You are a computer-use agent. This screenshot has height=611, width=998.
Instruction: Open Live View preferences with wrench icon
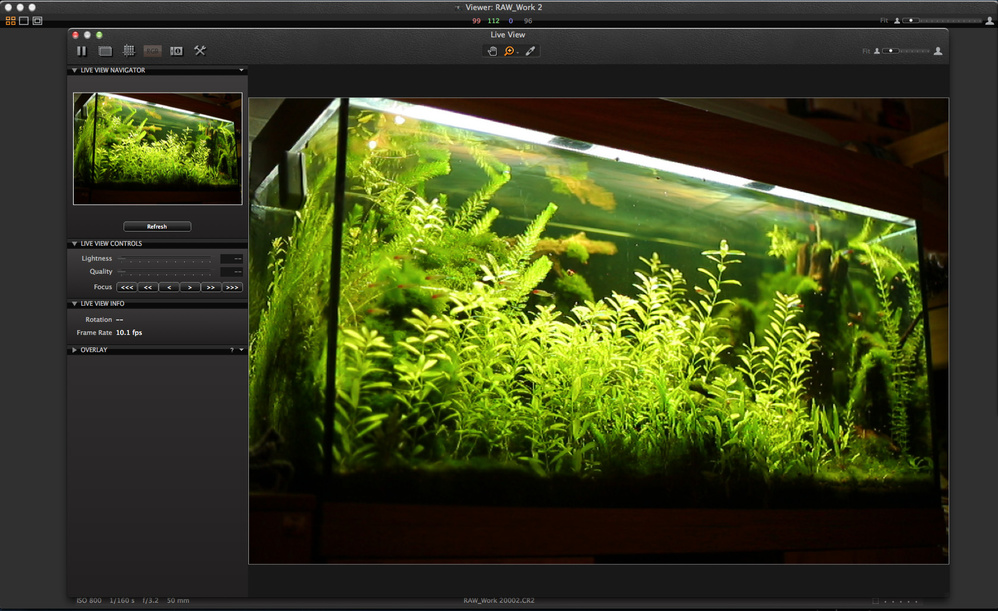pos(200,51)
